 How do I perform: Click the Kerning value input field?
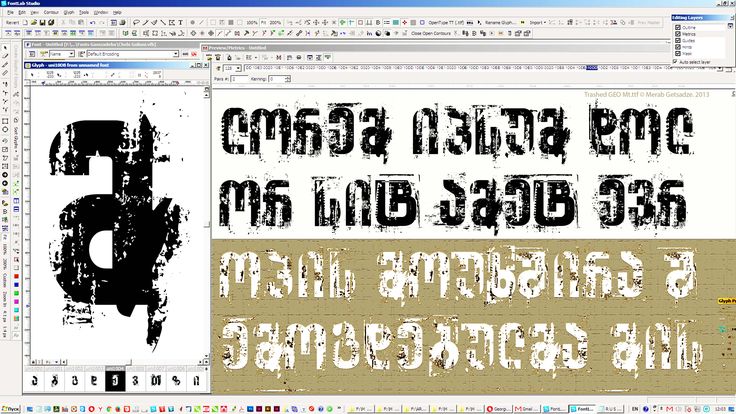tap(277, 79)
